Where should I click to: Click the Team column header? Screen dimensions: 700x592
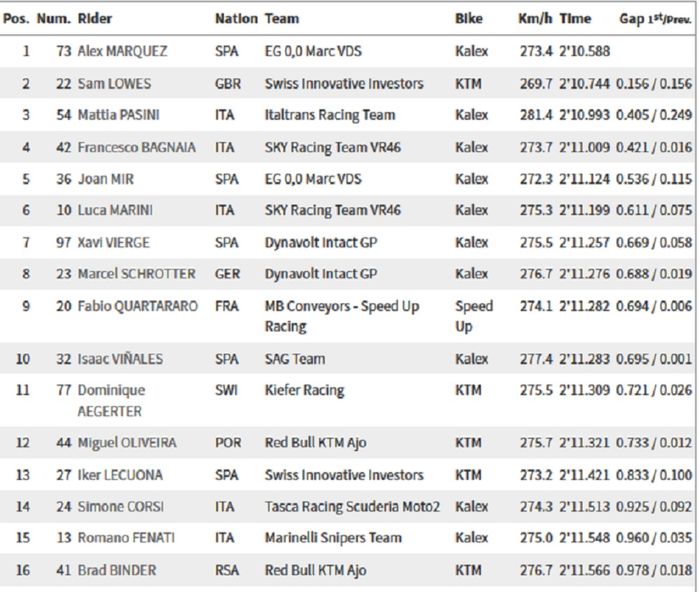tap(282, 18)
